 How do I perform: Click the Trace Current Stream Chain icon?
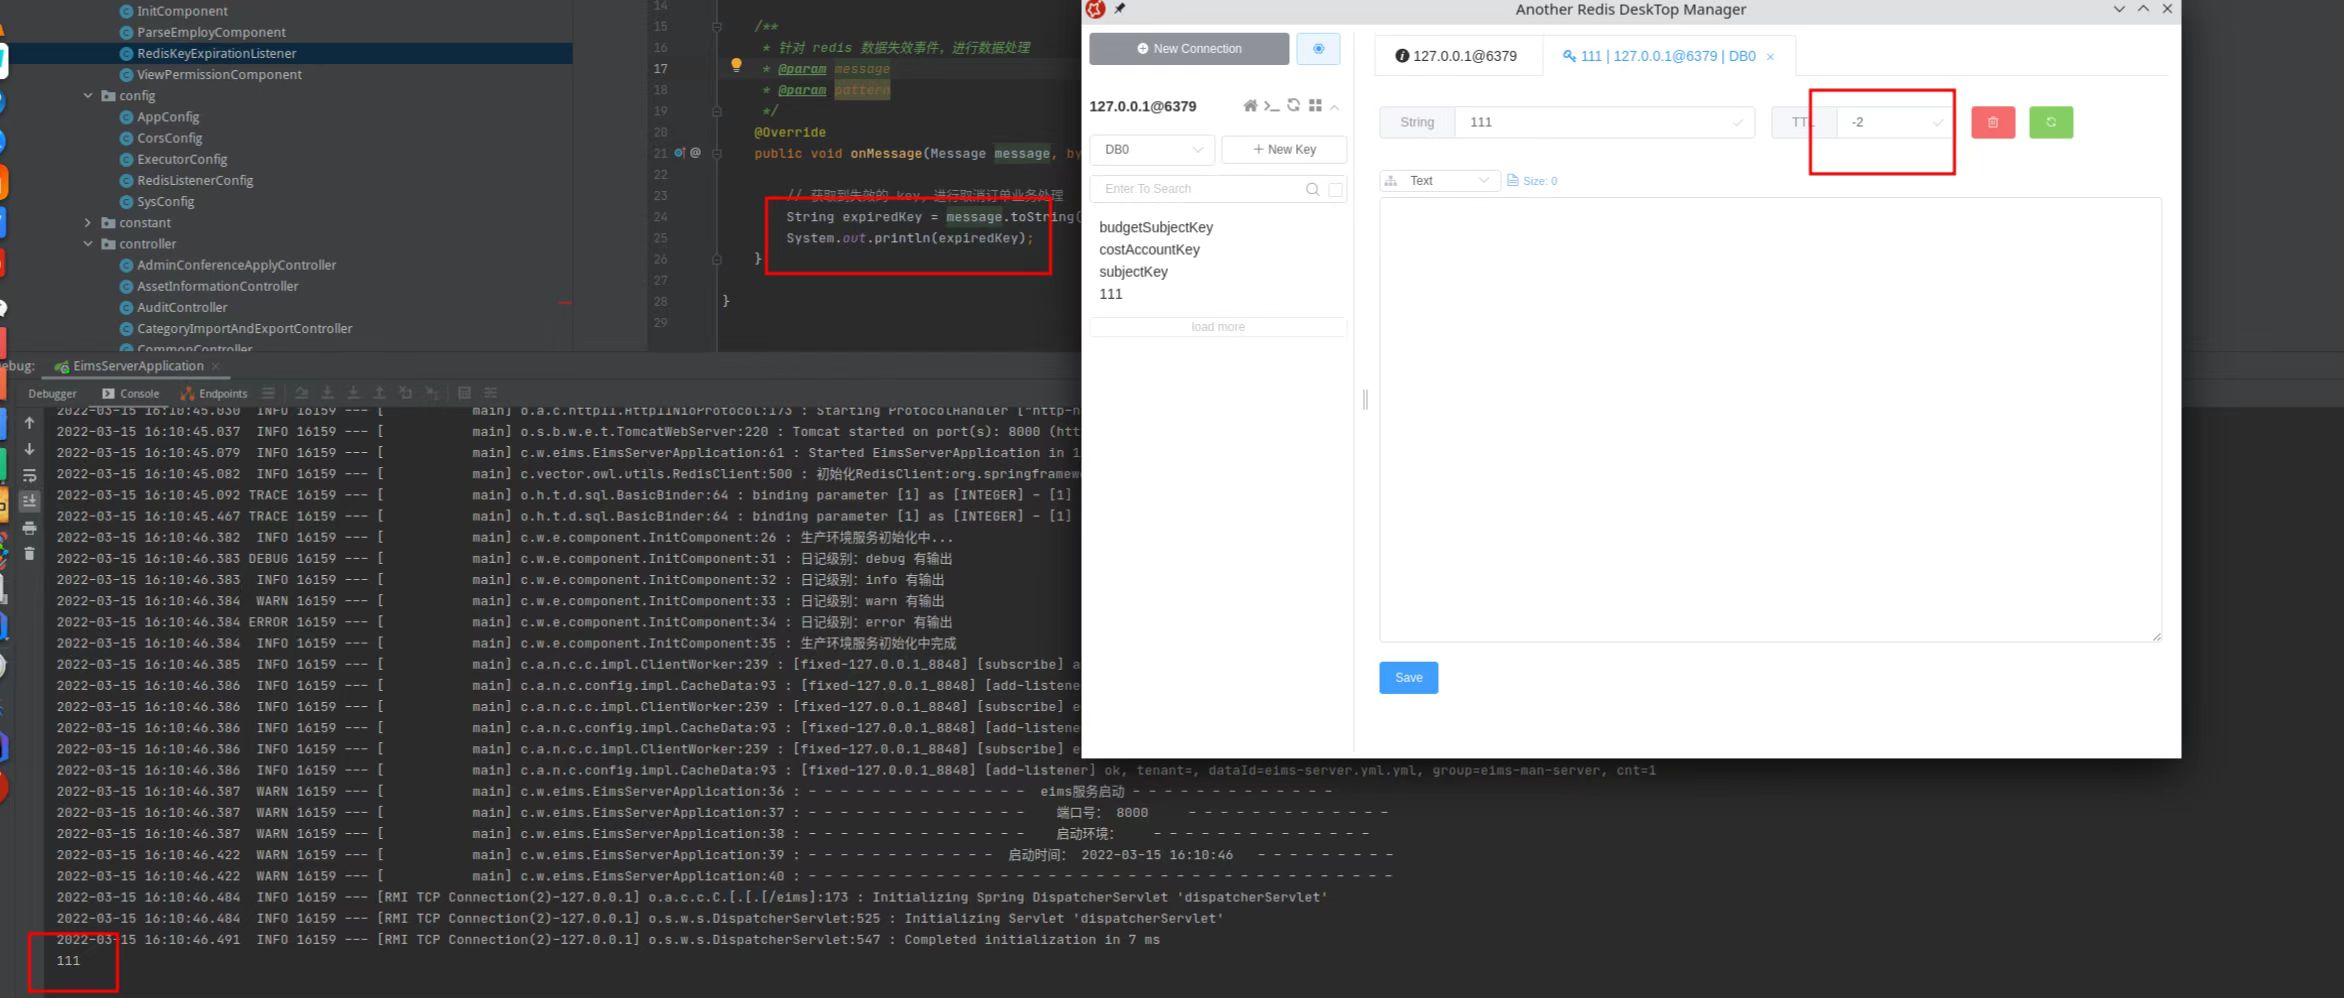point(490,393)
